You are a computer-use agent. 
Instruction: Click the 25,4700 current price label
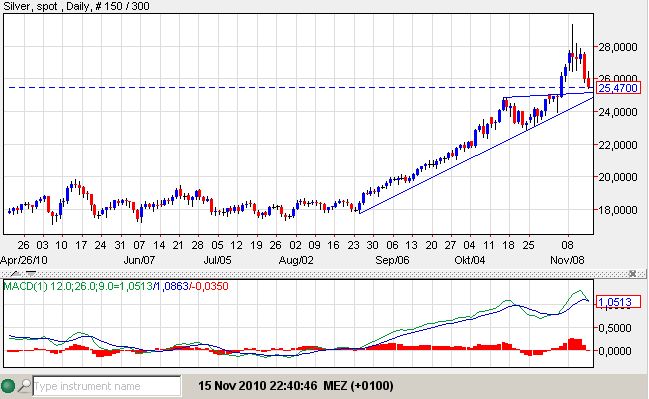tap(618, 88)
